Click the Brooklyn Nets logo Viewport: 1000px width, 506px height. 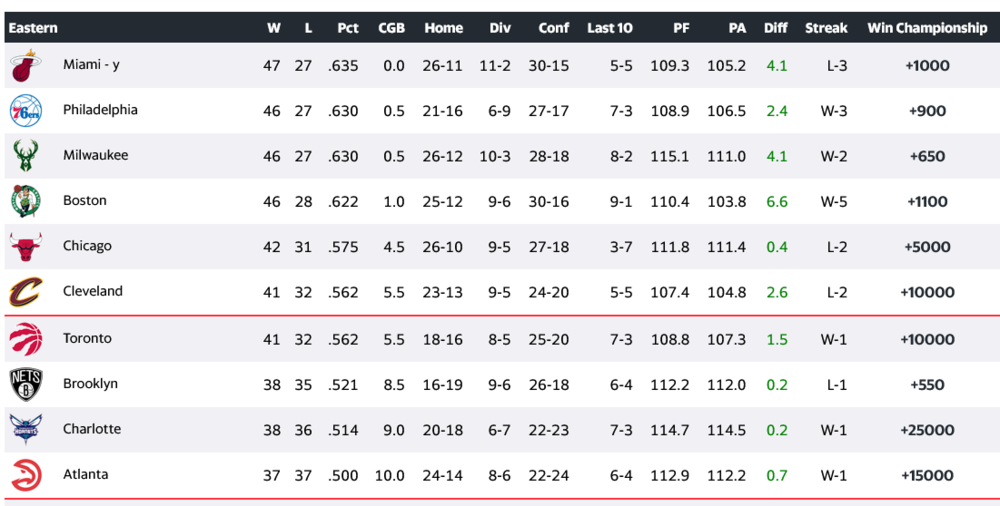coord(25,384)
